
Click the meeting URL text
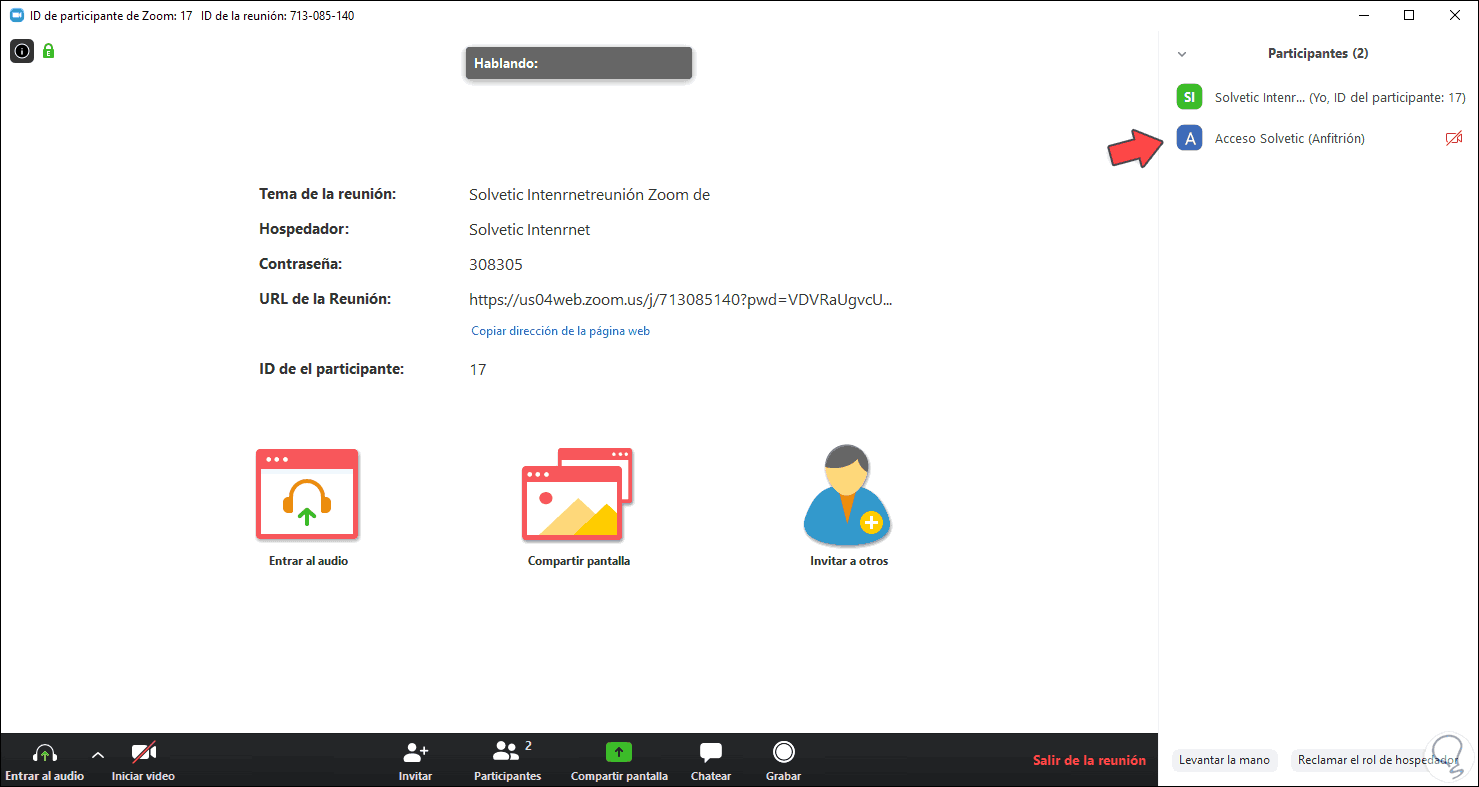(x=680, y=299)
